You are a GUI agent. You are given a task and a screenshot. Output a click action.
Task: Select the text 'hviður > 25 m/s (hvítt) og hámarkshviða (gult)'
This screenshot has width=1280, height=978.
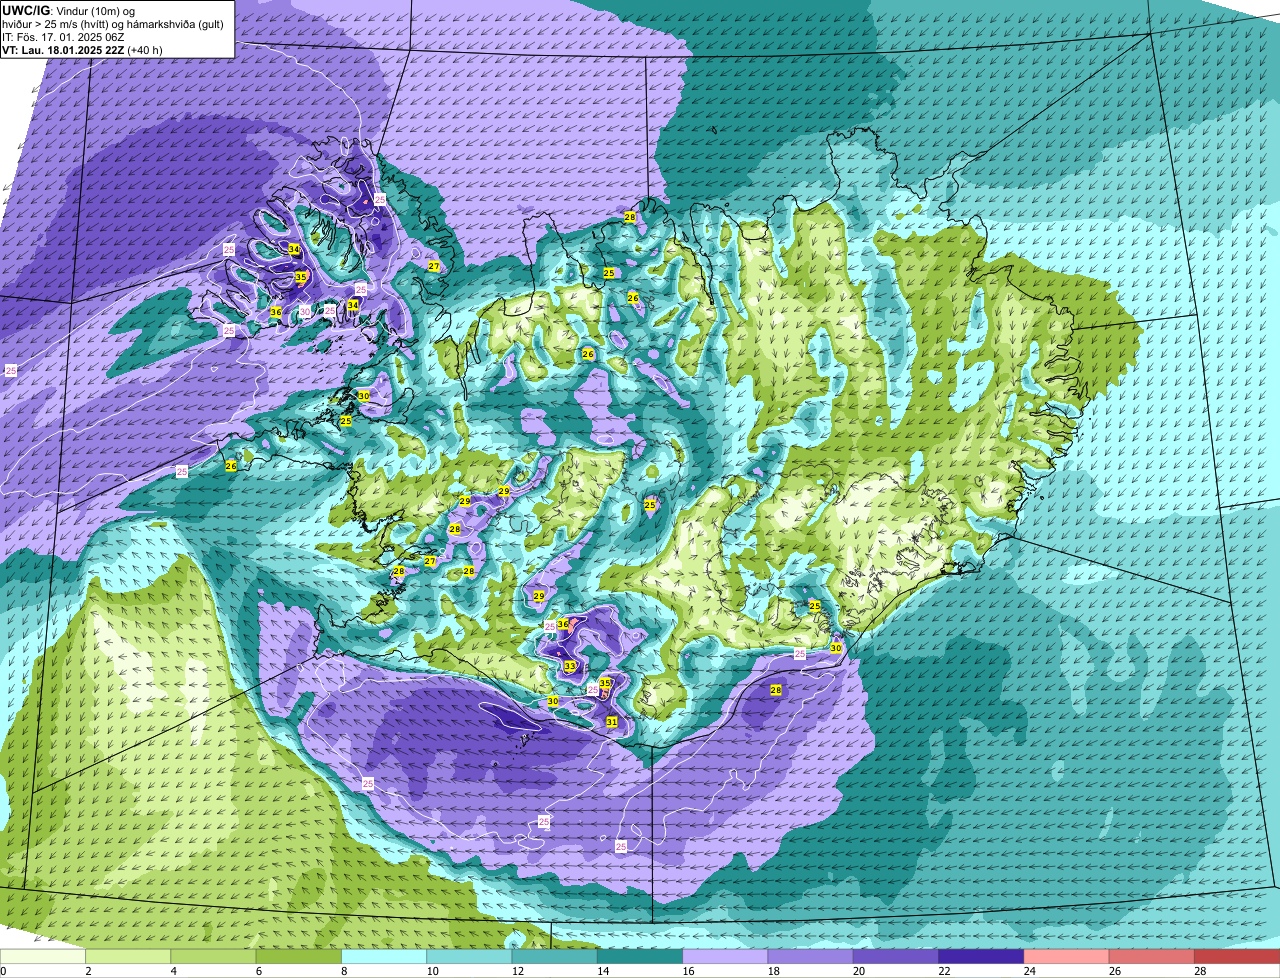[x=113, y=24]
